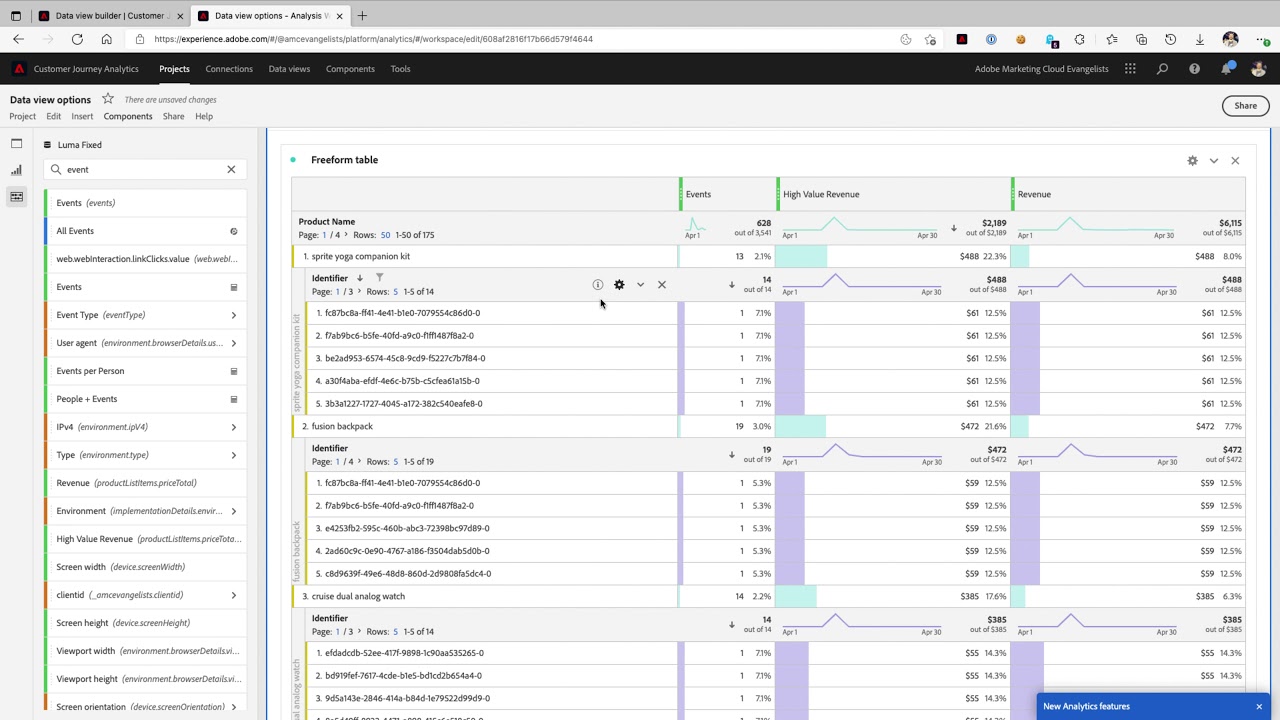Screen dimensions: 1280x720
Task: Click sort arrow next to first Identifier label
Action: pyautogui.click(x=360, y=278)
